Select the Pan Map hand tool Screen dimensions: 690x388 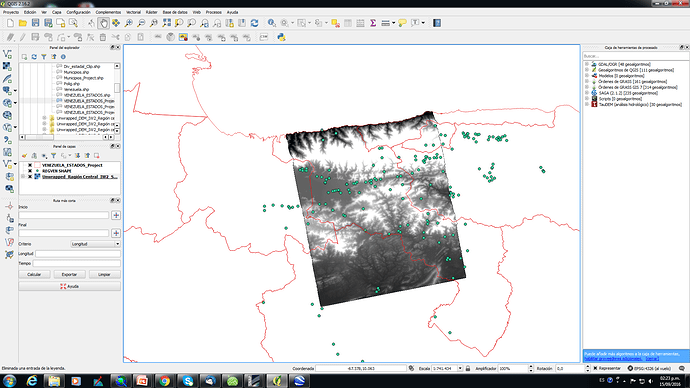click(103, 23)
